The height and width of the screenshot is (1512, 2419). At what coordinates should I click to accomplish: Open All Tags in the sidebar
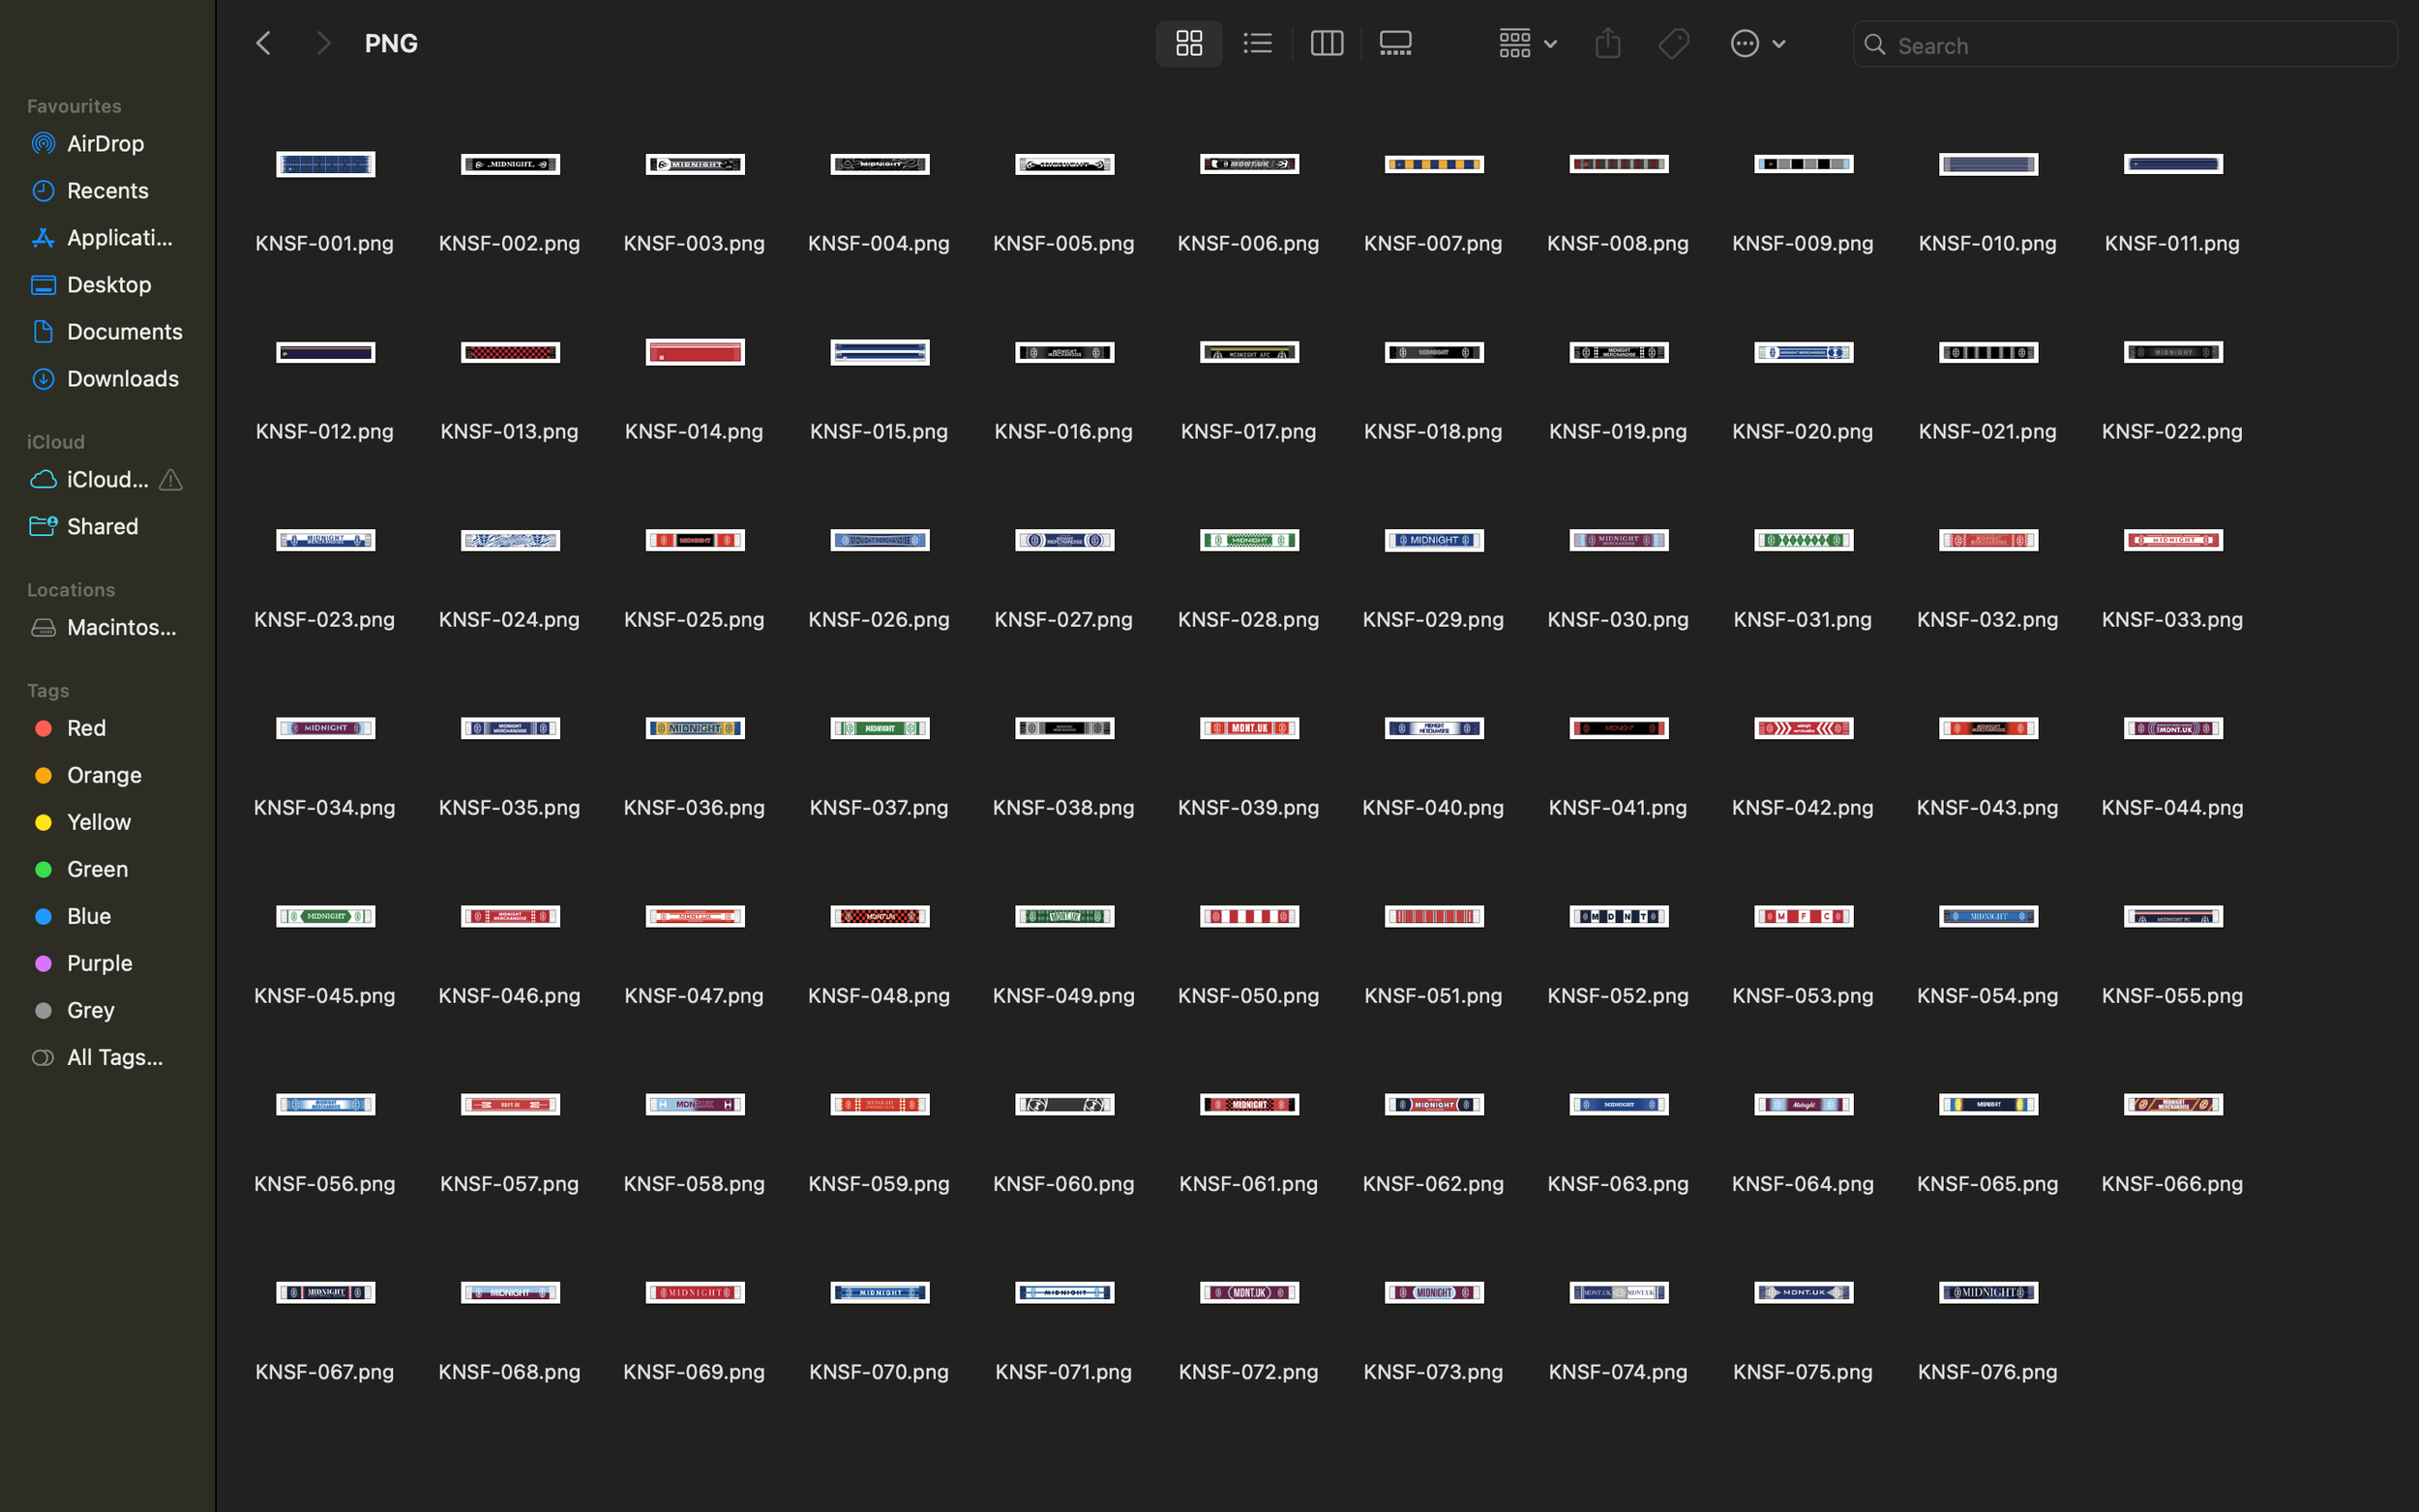coord(114,1057)
